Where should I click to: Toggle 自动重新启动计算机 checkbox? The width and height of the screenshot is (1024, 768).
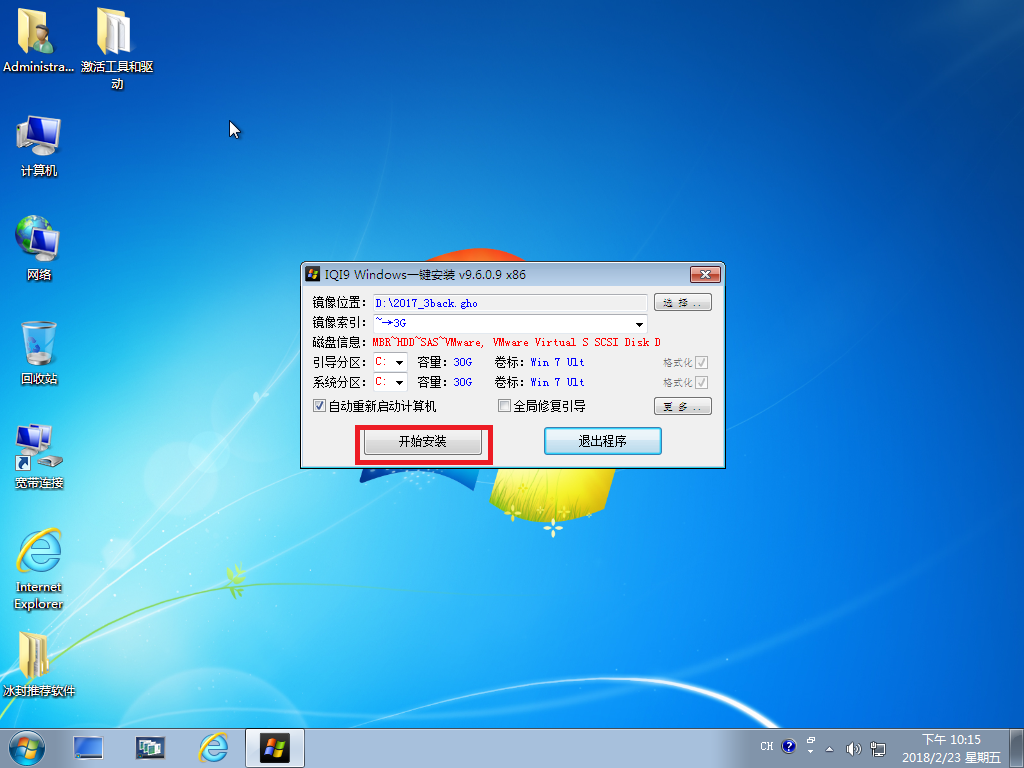(319, 406)
